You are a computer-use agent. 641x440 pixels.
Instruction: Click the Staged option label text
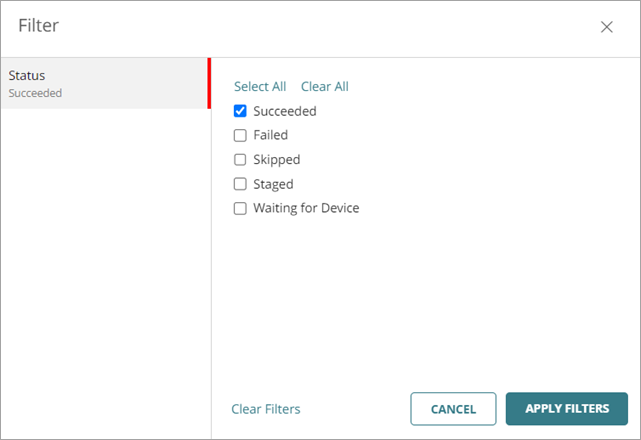click(x=273, y=184)
